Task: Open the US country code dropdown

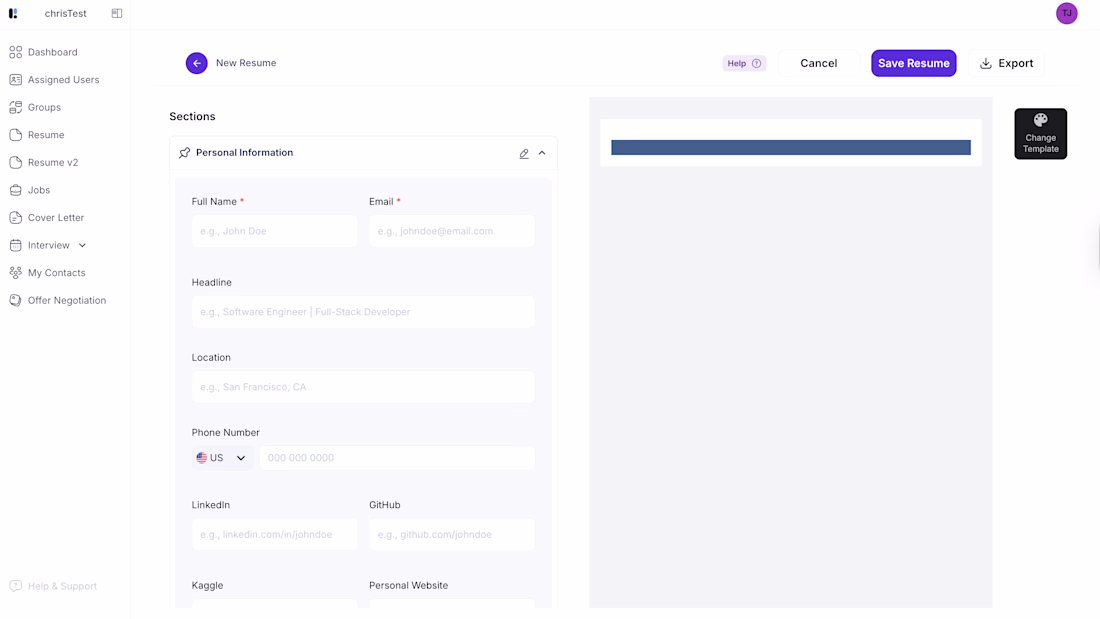Action: (x=222, y=458)
